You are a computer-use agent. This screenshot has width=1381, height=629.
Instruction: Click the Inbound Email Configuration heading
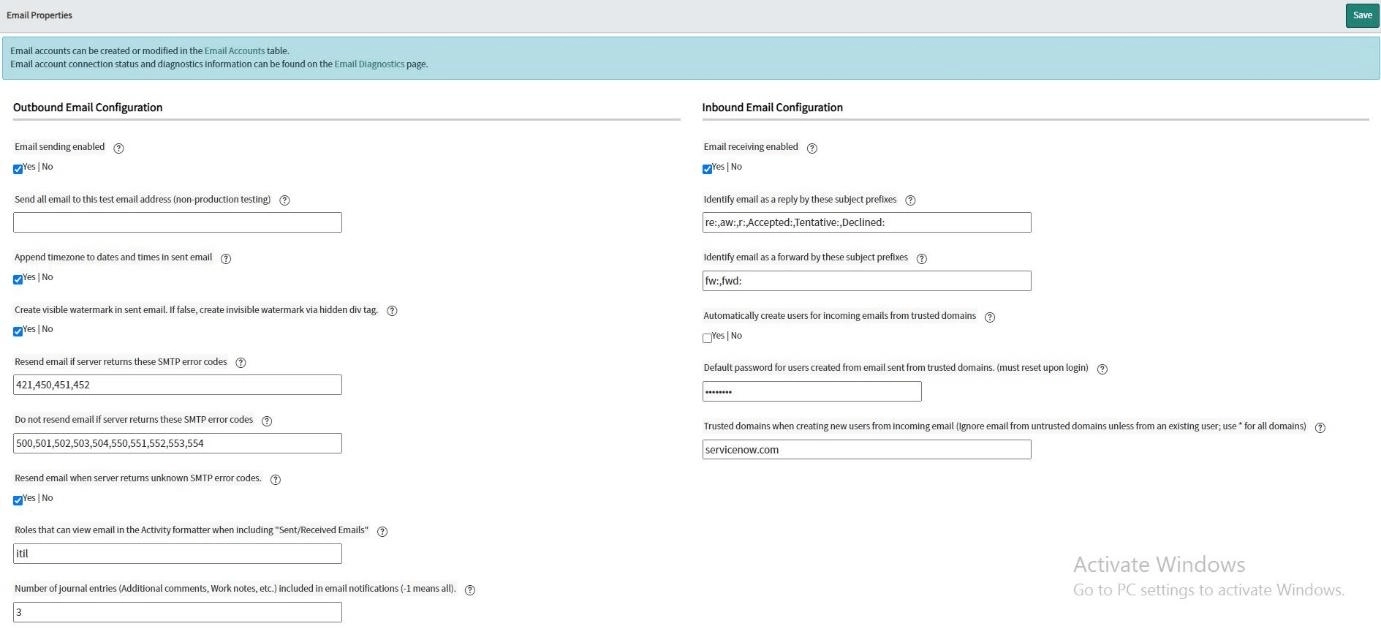[772, 107]
